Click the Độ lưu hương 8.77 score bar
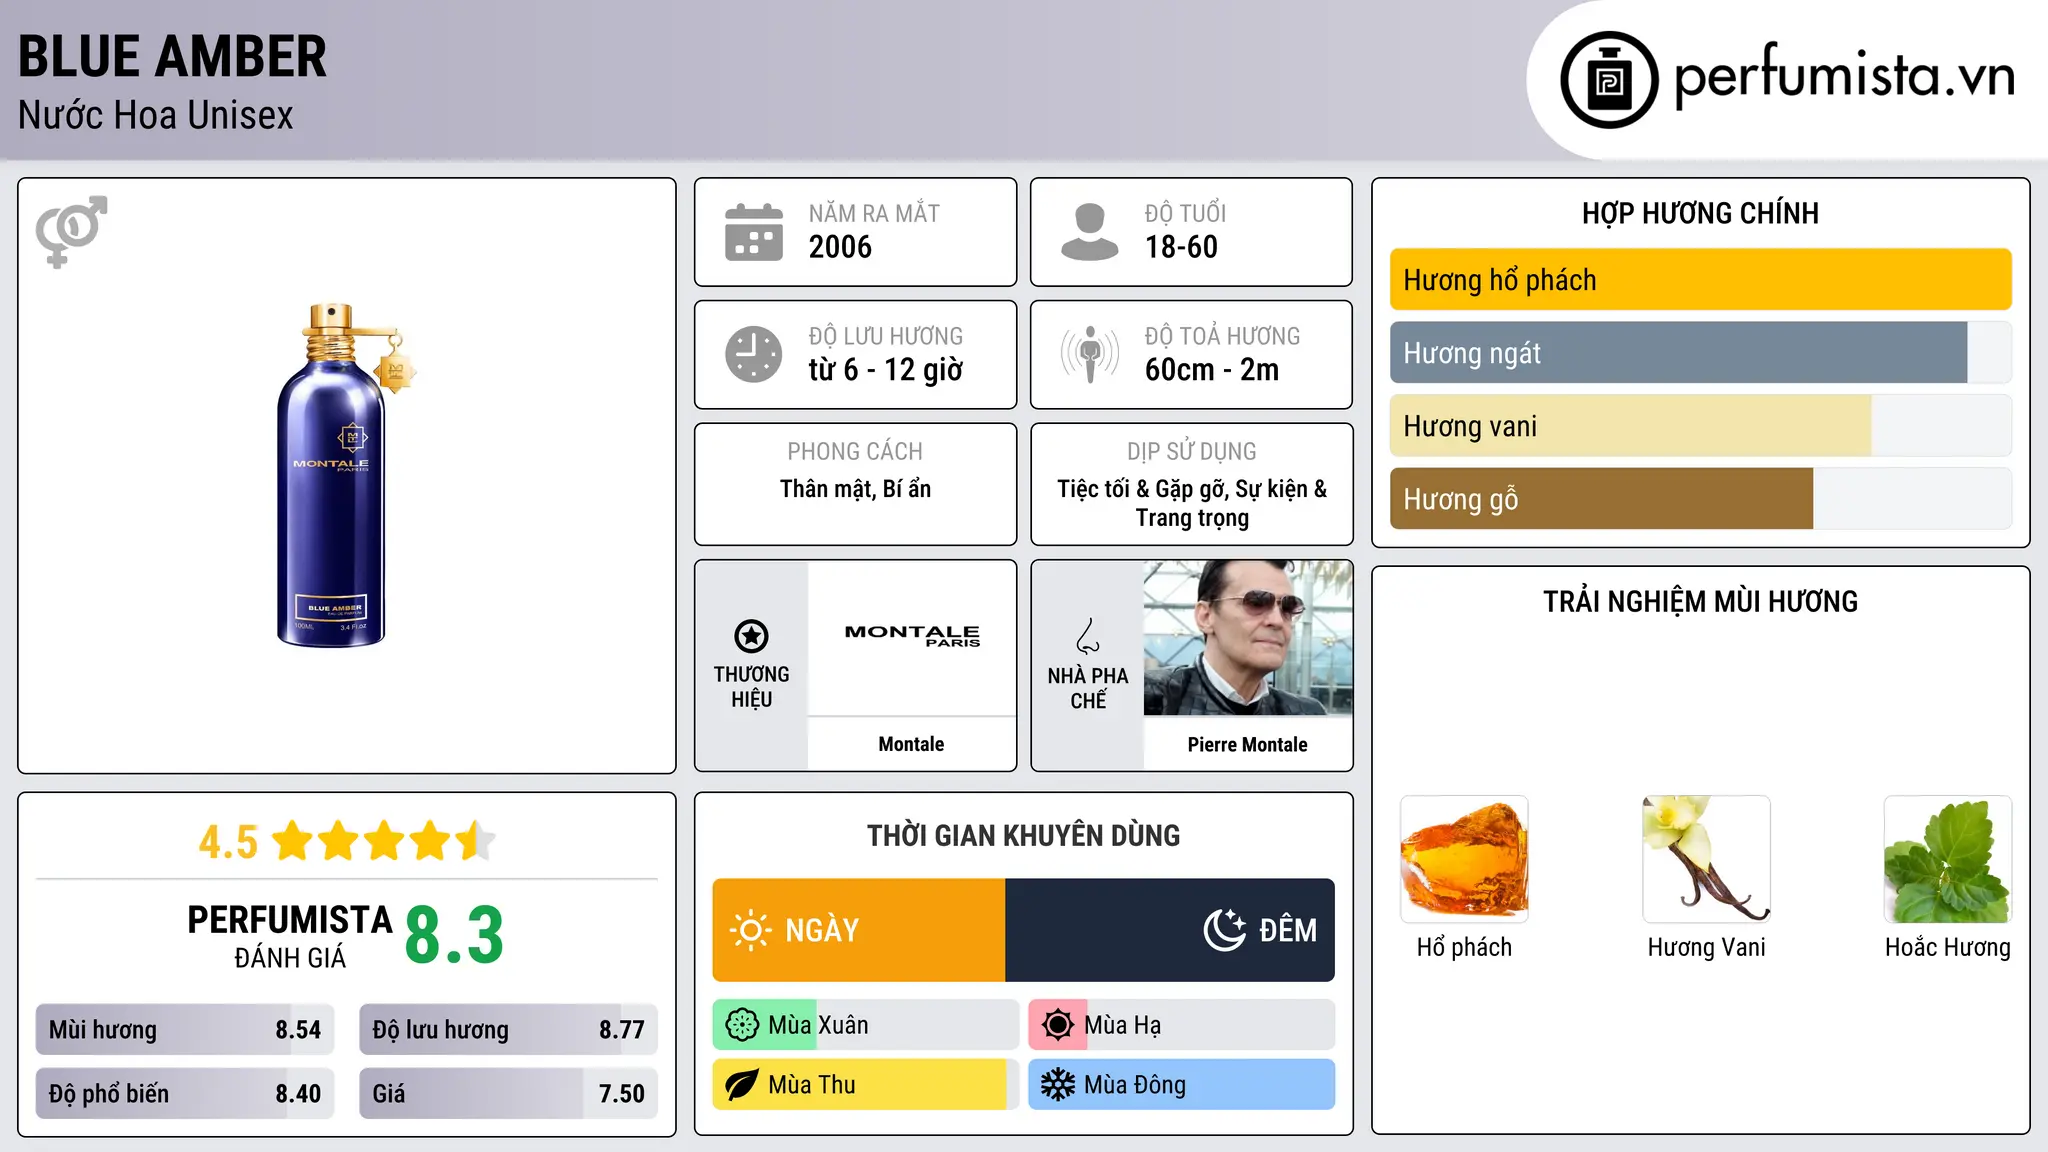This screenshot has height=1152, width=2048. click(x=508, y=1030)
